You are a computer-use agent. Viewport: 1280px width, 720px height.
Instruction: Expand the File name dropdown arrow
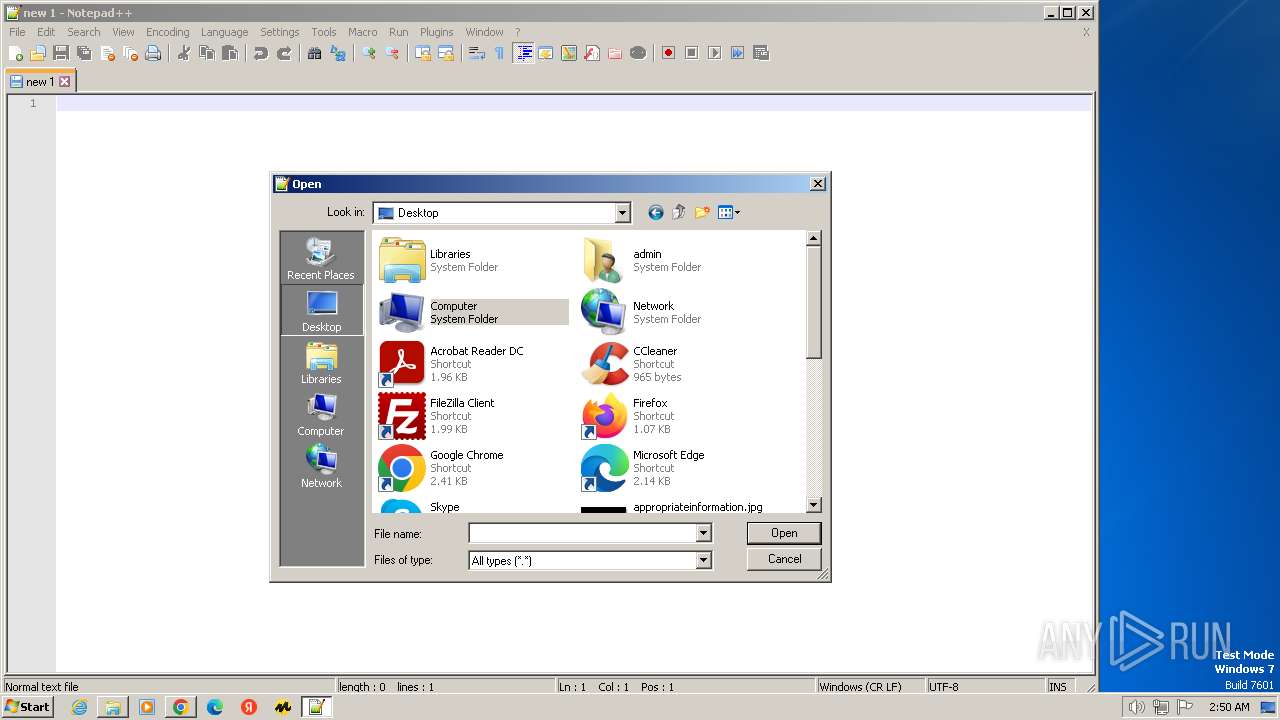pyautogui.click(x=703, y=533)
